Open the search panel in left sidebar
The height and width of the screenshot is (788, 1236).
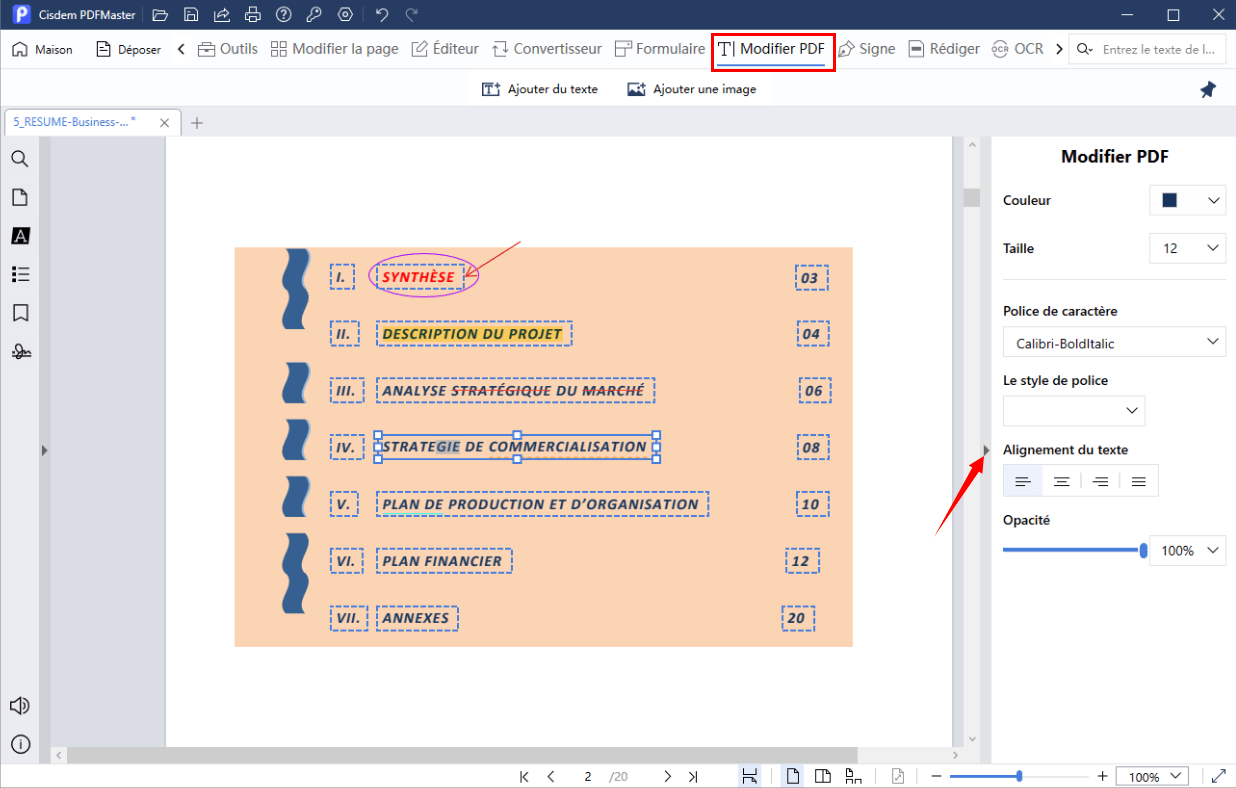click(x=20, y=159)
